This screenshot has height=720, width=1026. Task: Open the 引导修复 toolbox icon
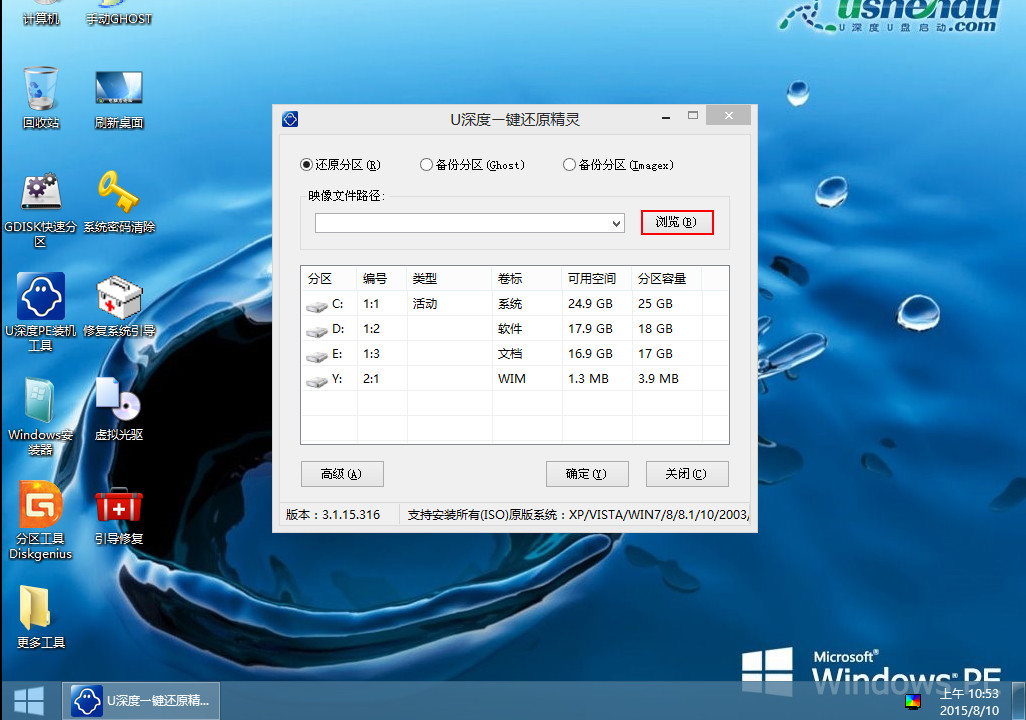pyautogui.click(x=118, y=515)
